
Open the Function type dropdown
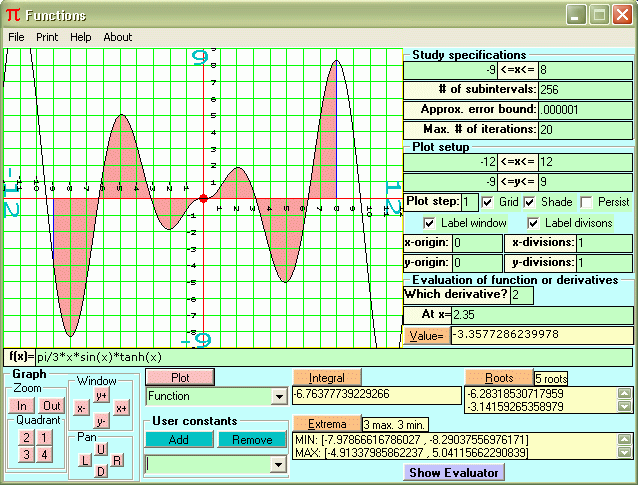coord(277,397)
